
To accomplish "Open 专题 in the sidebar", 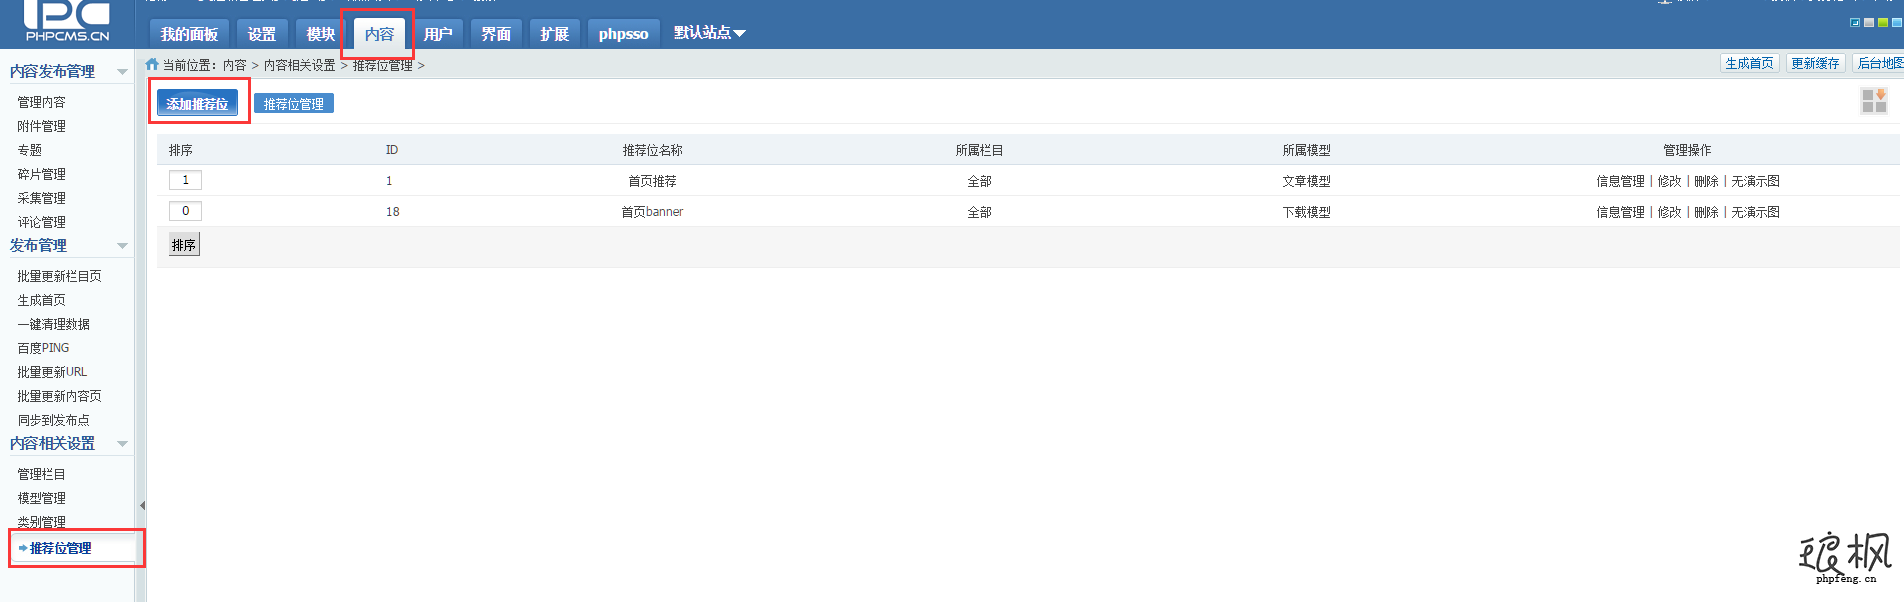I will (29, 150).
